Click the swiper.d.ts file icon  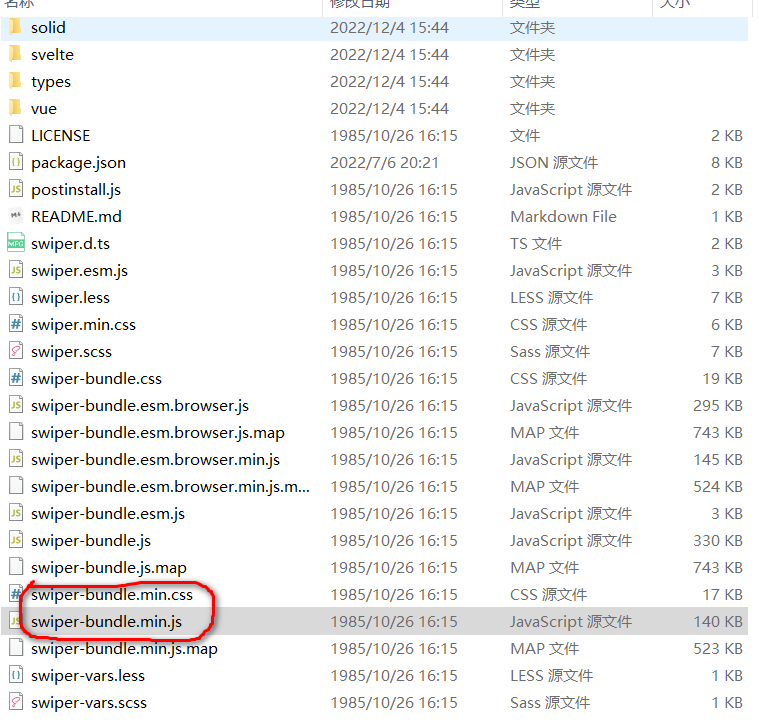tap(16, 242)
